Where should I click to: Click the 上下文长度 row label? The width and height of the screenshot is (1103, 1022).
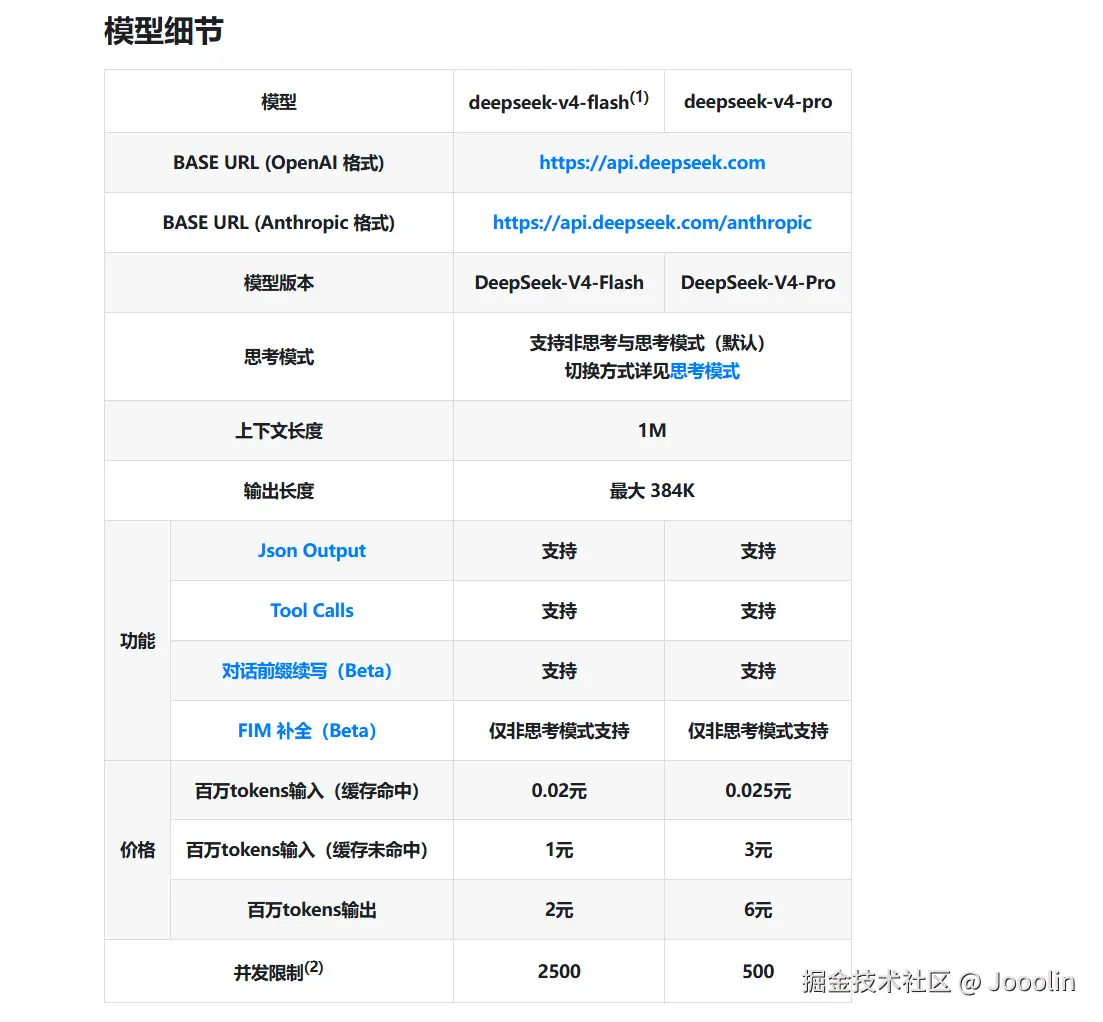279,431
